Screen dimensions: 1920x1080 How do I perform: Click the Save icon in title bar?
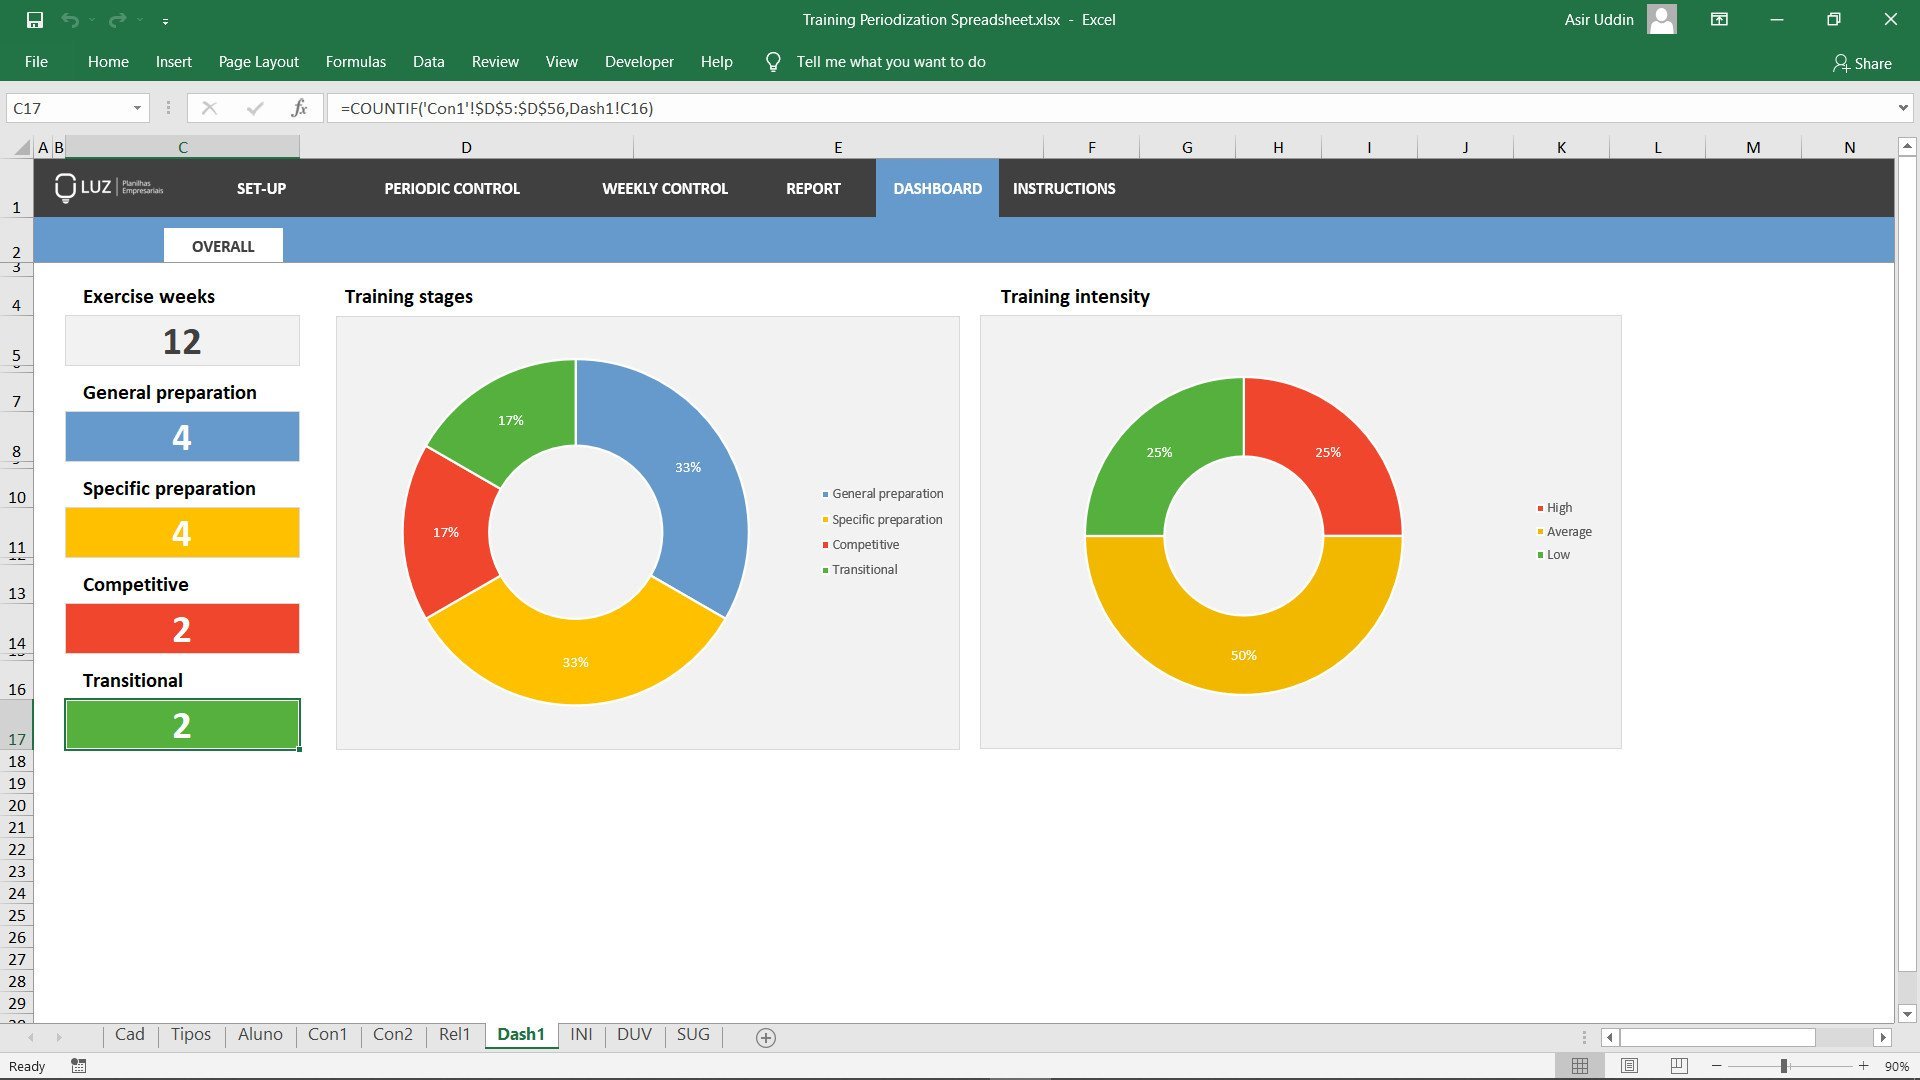point(35,20)
